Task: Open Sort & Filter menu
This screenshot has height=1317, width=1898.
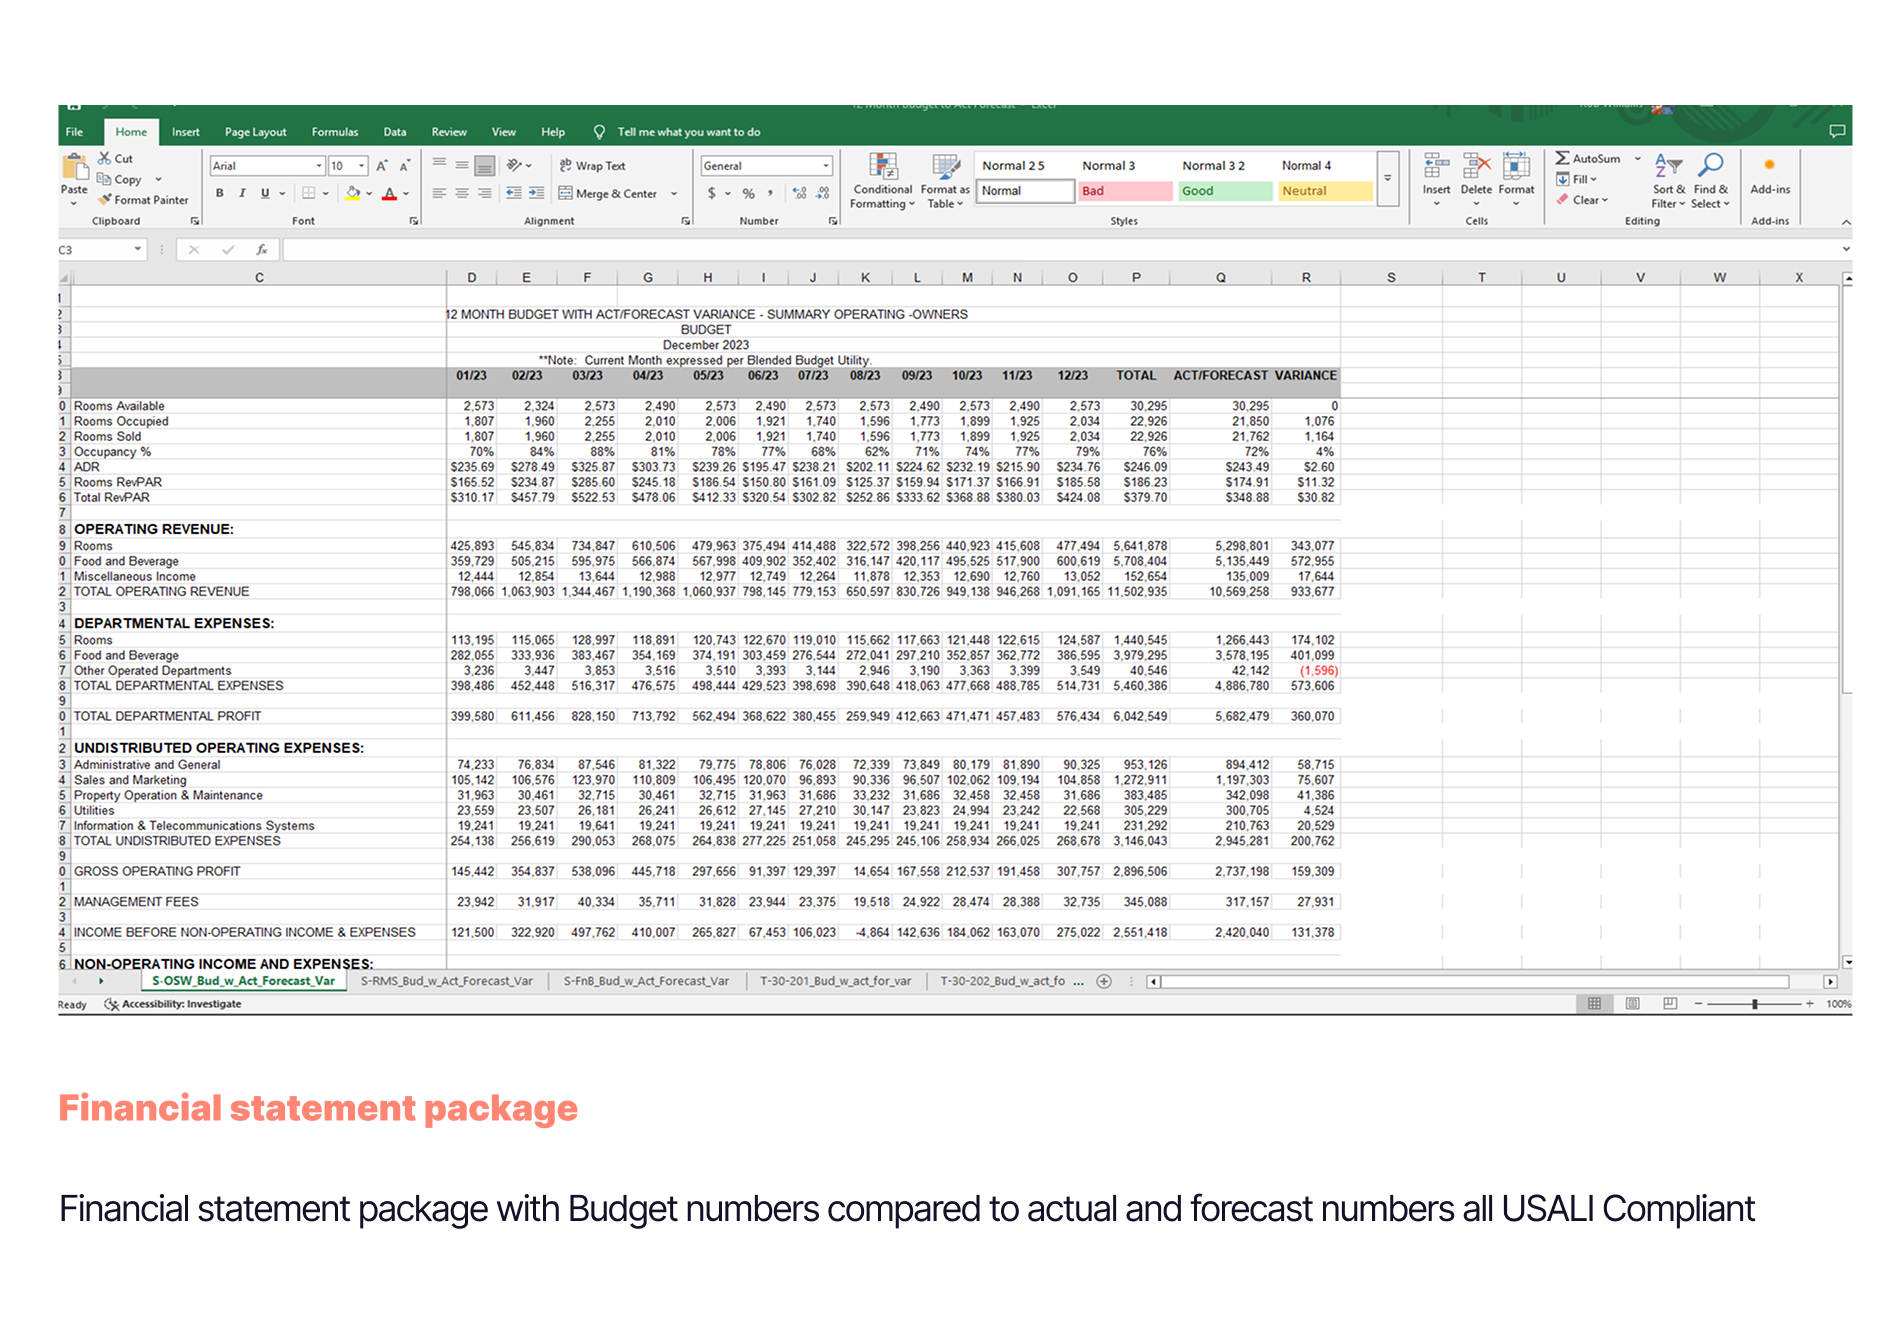Action: [x=1668, y=181]
